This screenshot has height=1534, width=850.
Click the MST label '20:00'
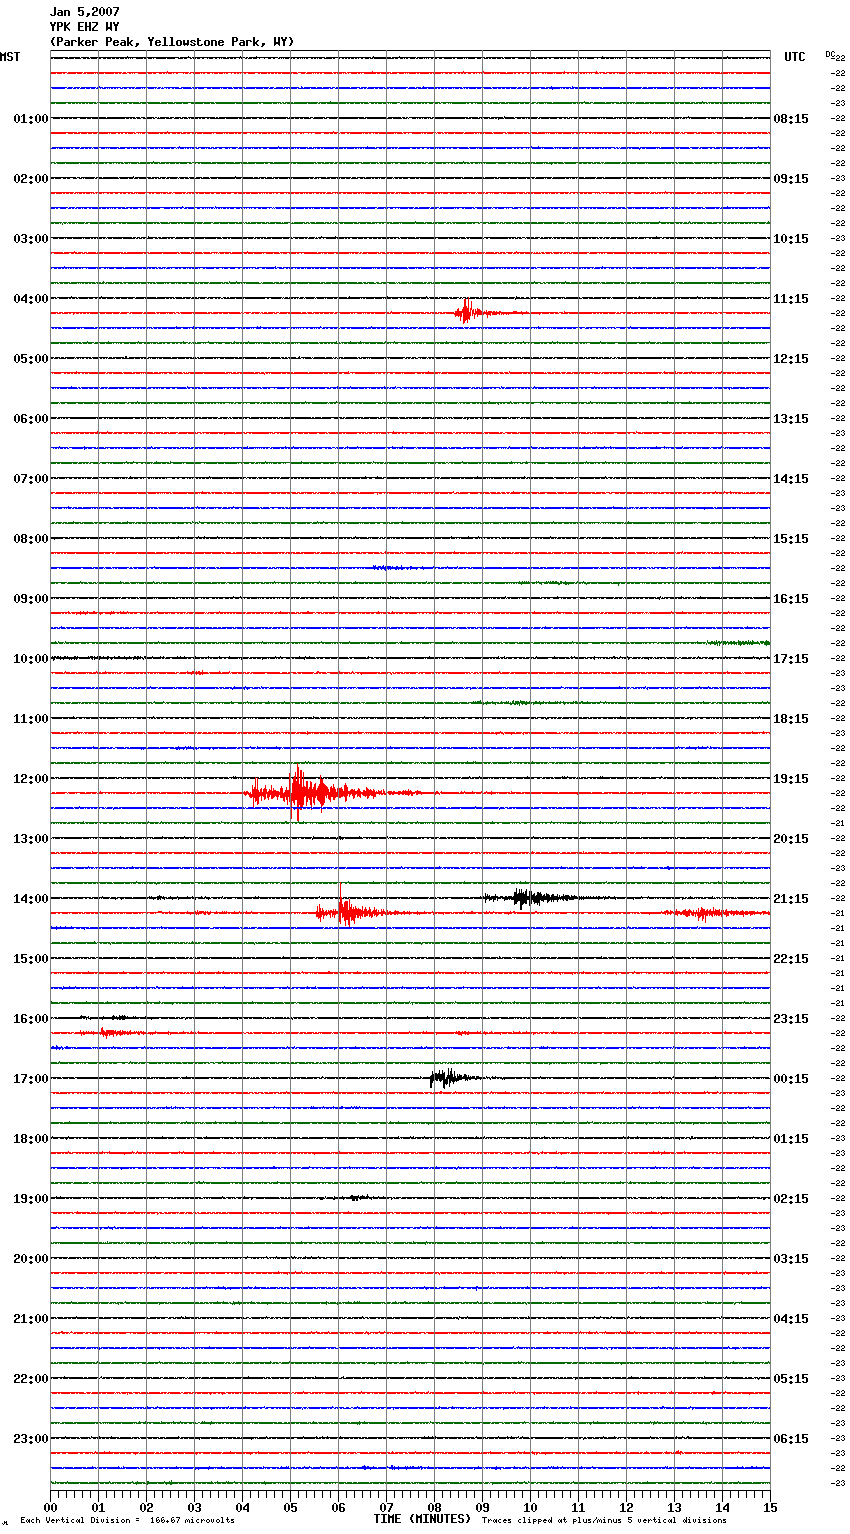[x=31, y=1259]
